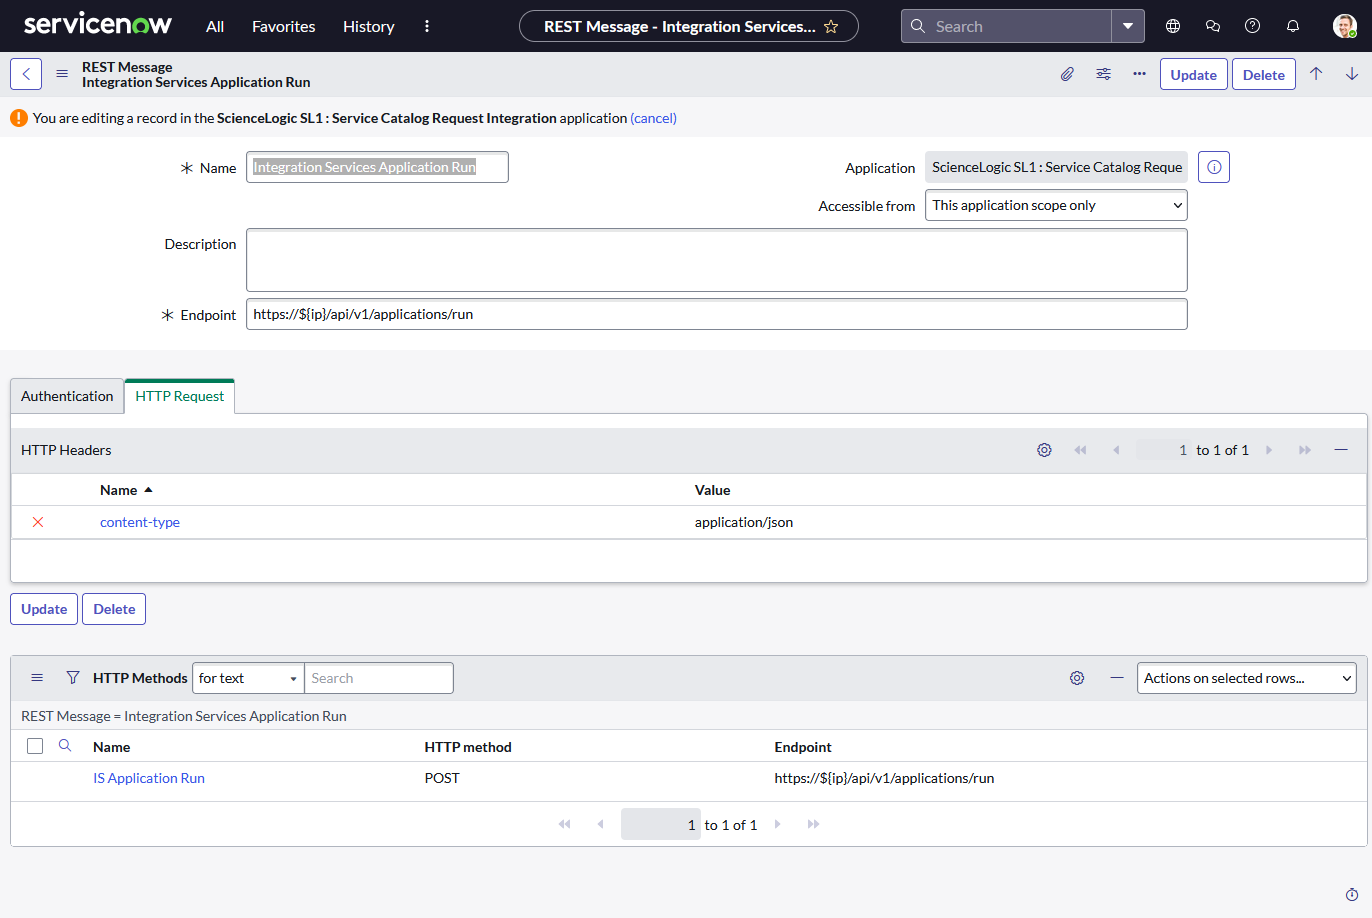Viewport: 1372px width, 918px height.
Task: Click the ServiceNow logo
Action: [x=98, y=25]
